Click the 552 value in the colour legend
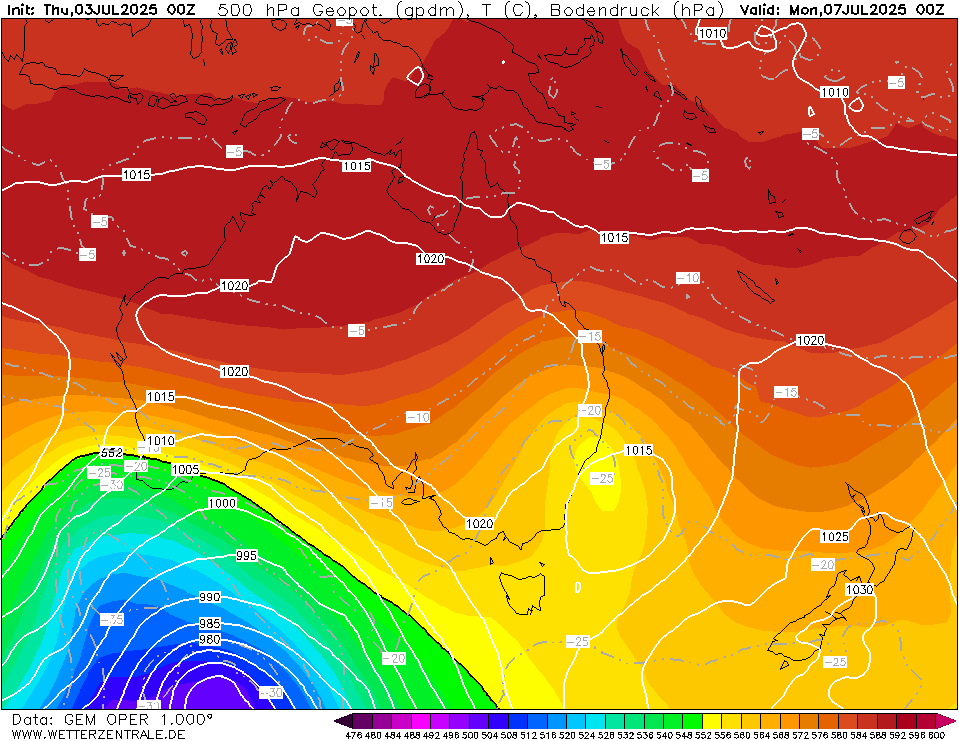This screenshot has height=741, width=959. pyautogui.click(x=703, y=735)
